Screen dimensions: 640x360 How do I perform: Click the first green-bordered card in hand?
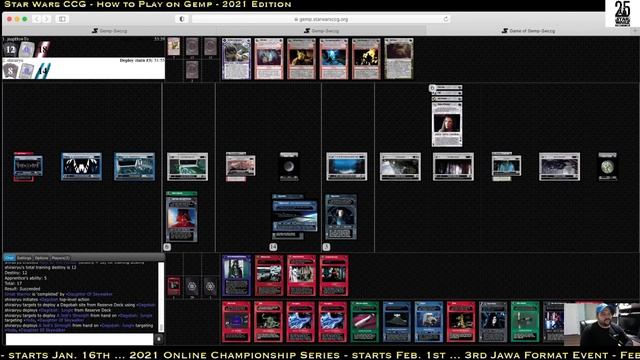click(x=364, y=322)
